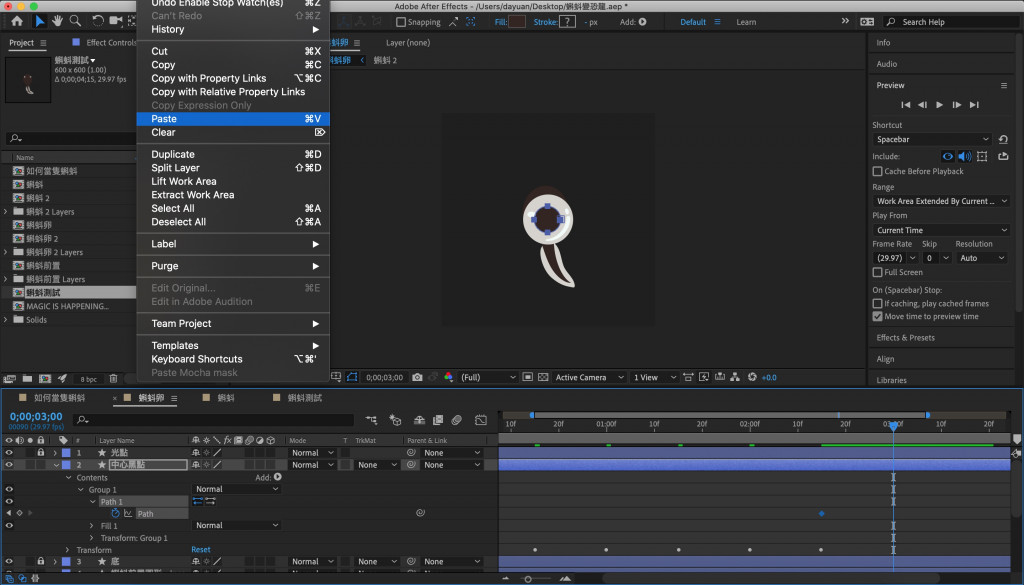
Task: Click the Reset link beside Transform
Action: coord(201,550)
